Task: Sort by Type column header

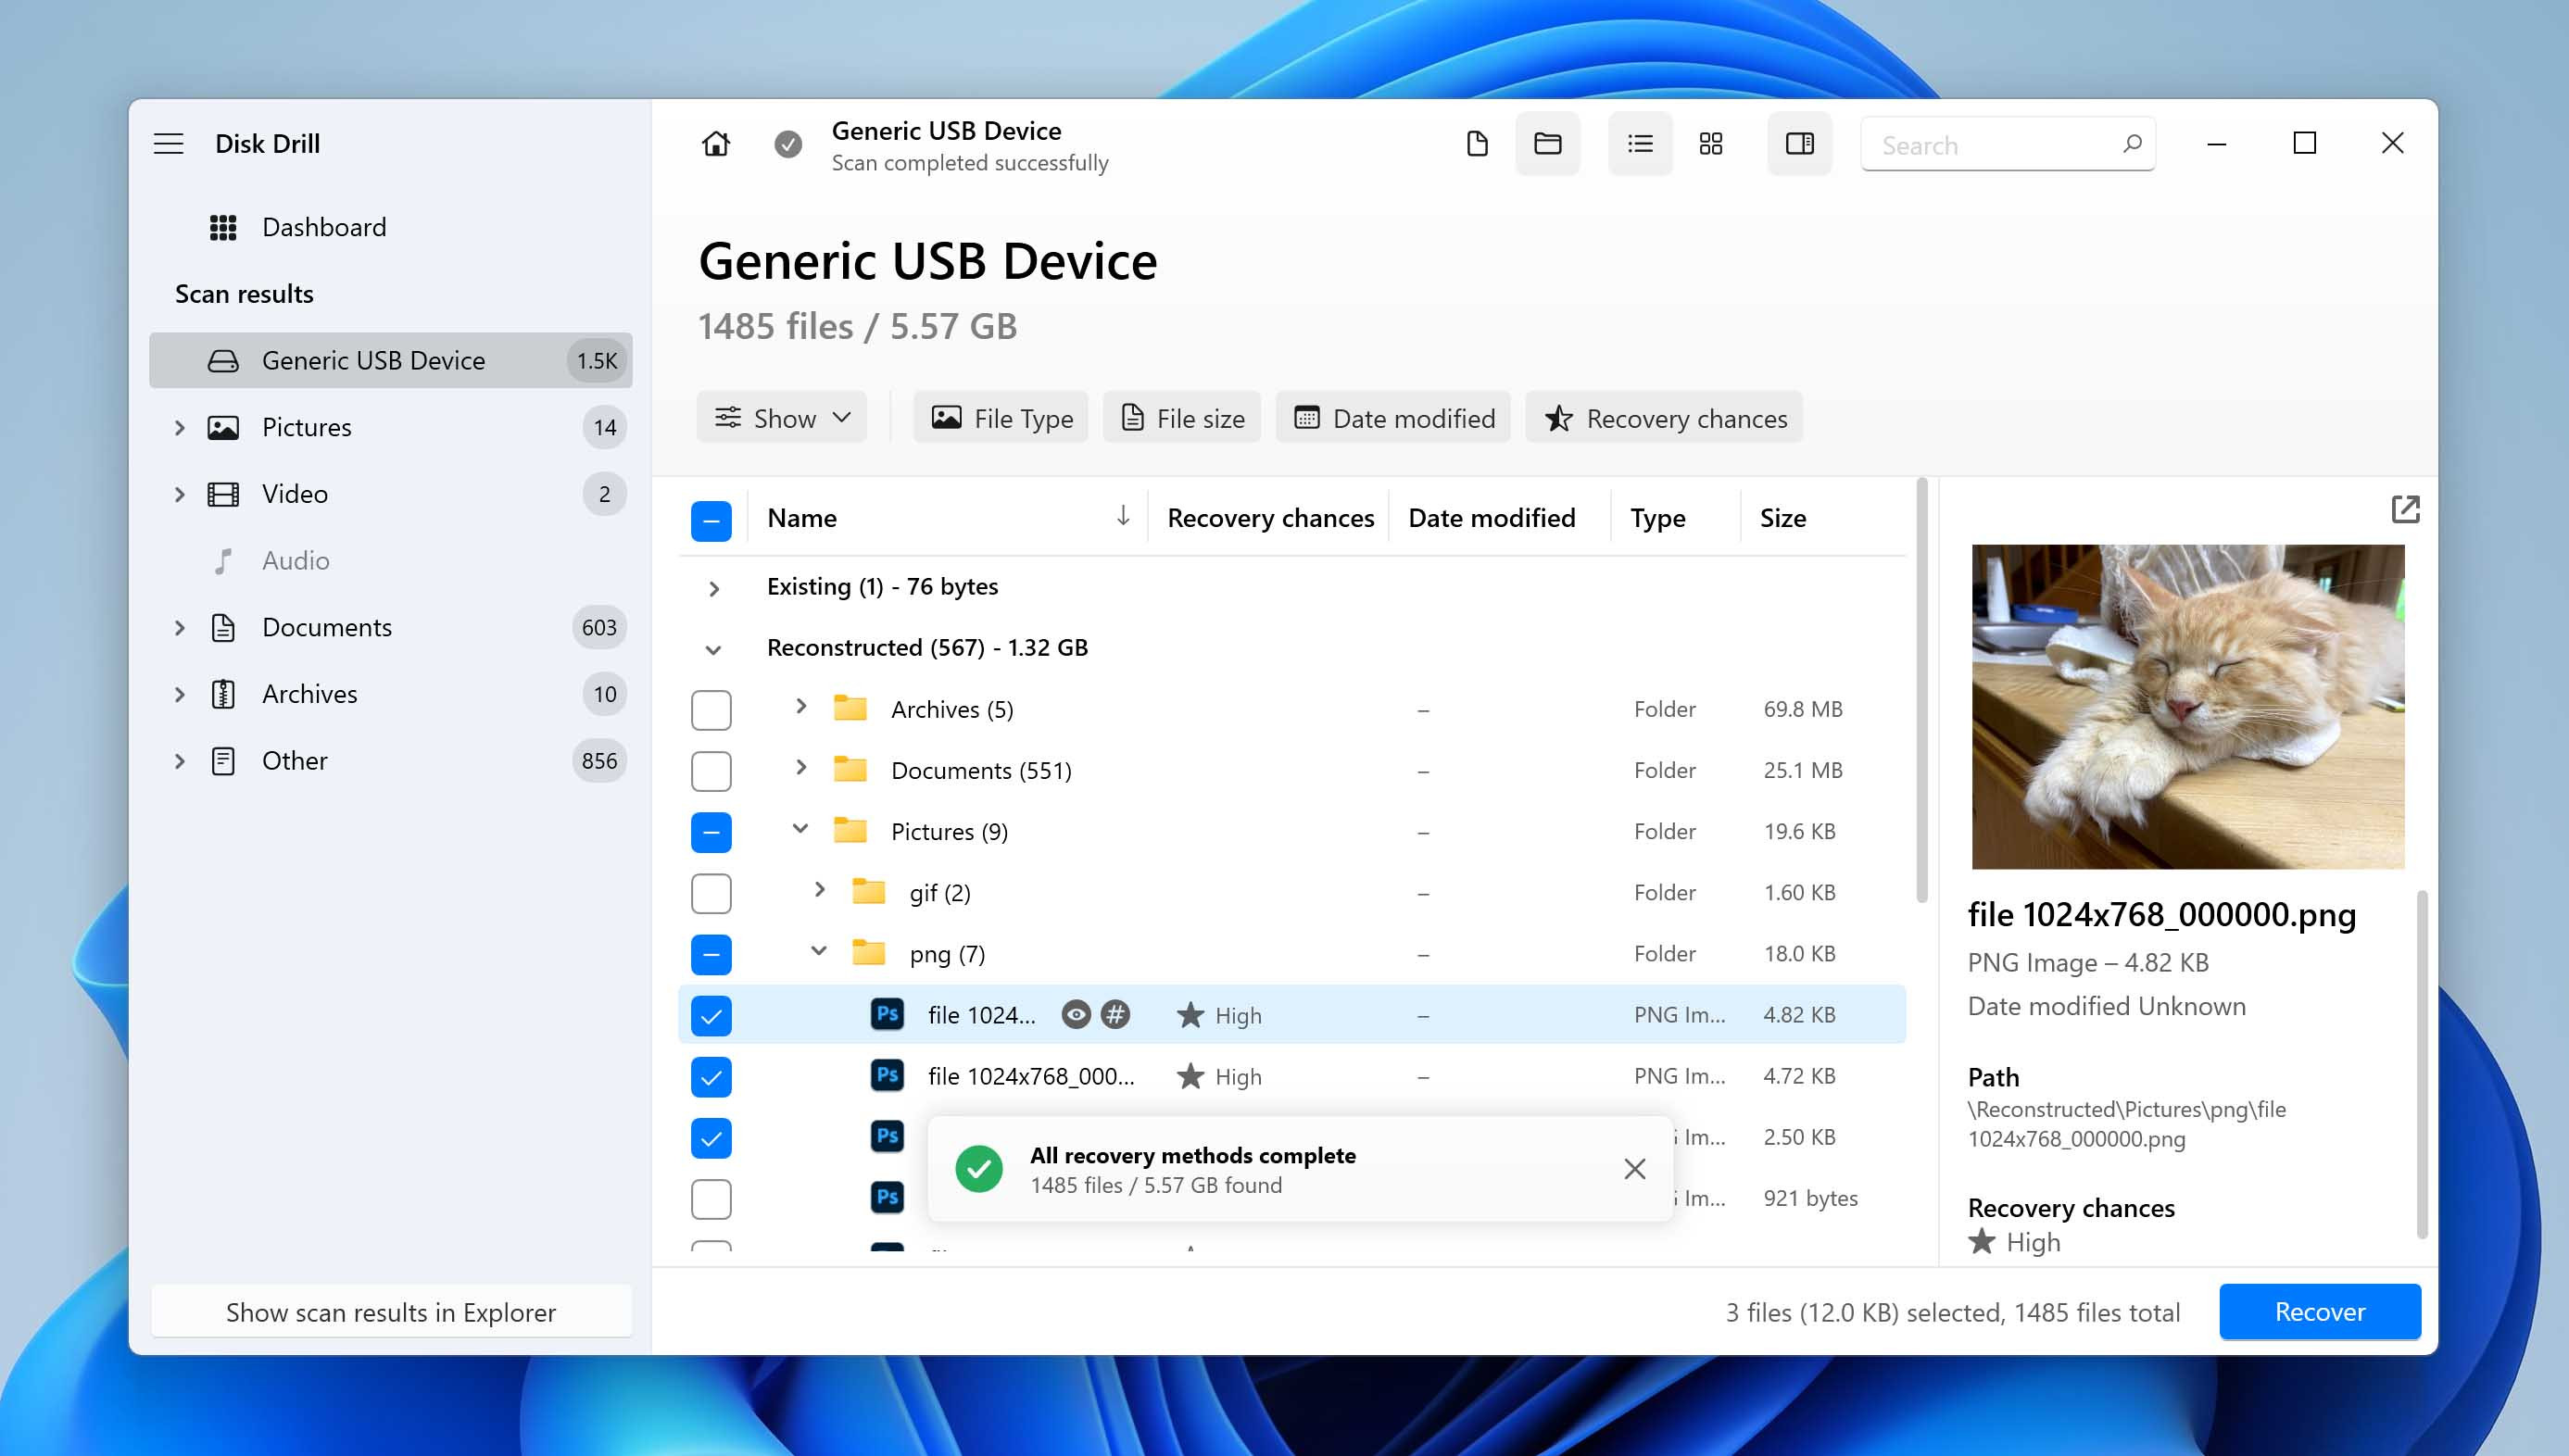Action: point(1658,518)
